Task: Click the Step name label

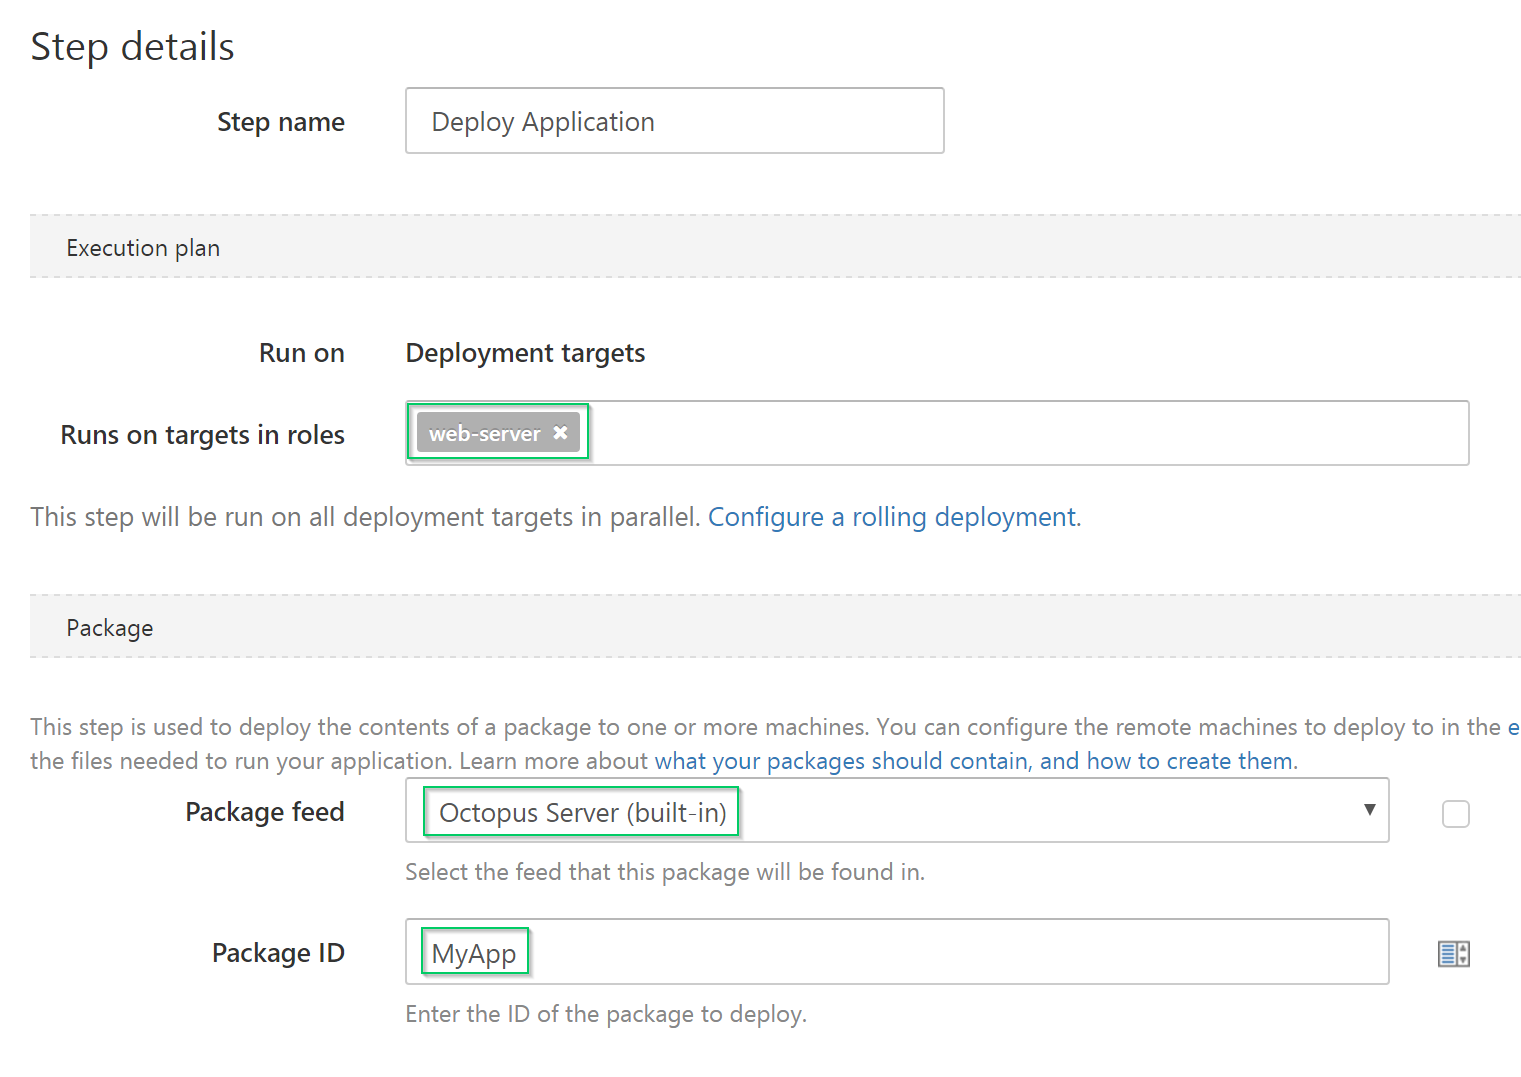Action: (280, 122)
